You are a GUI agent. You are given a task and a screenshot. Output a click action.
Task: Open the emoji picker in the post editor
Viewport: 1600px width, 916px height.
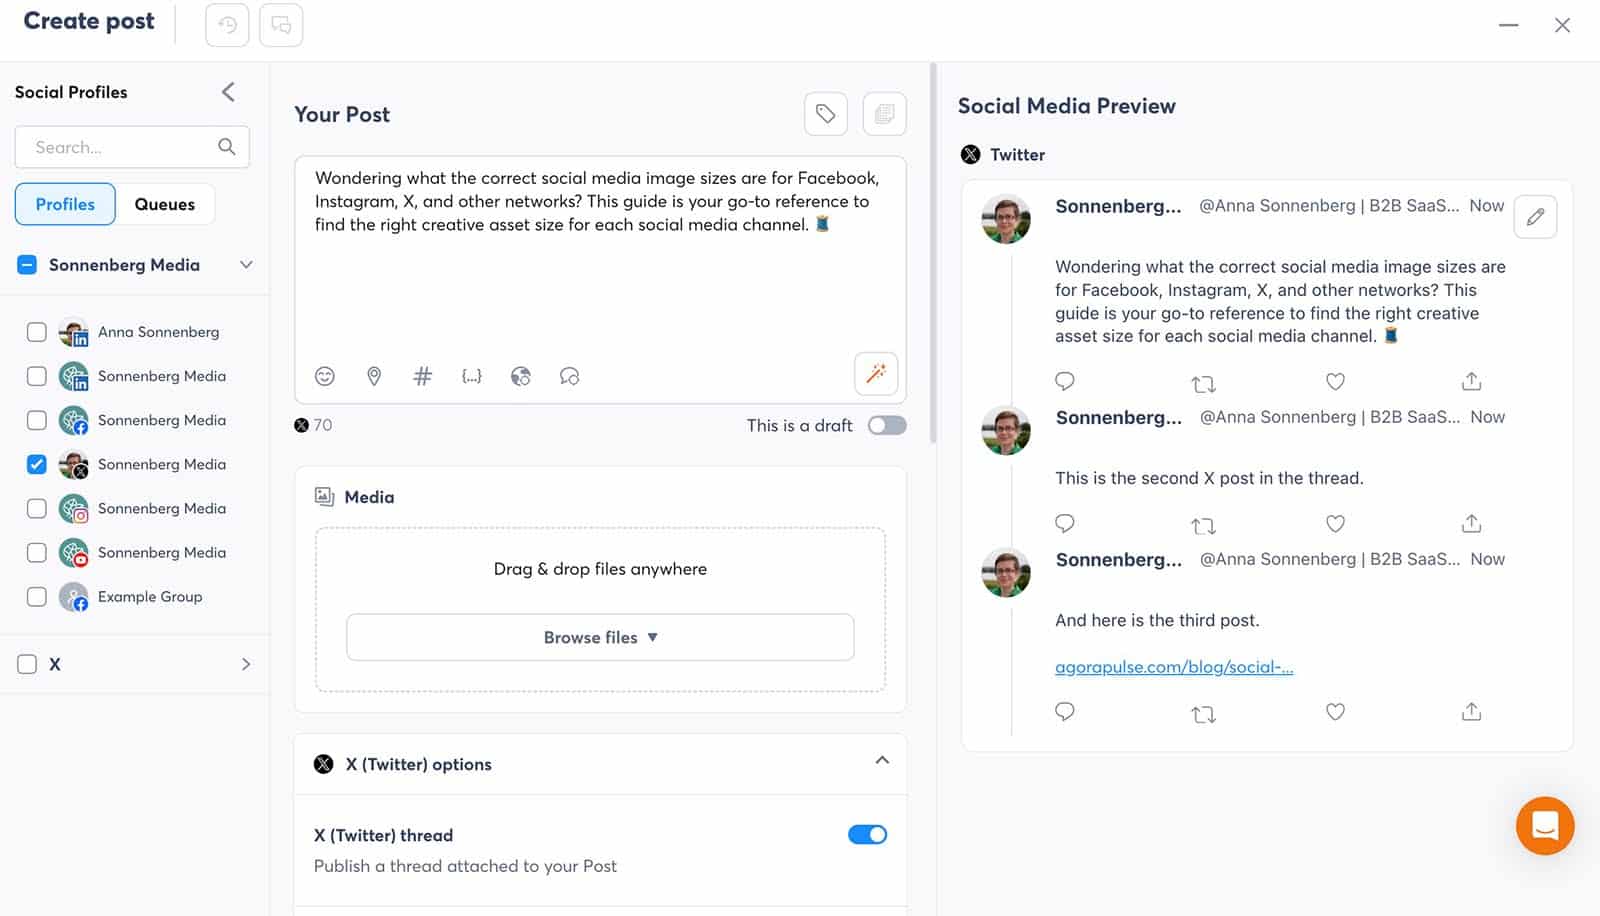[324, 376]
